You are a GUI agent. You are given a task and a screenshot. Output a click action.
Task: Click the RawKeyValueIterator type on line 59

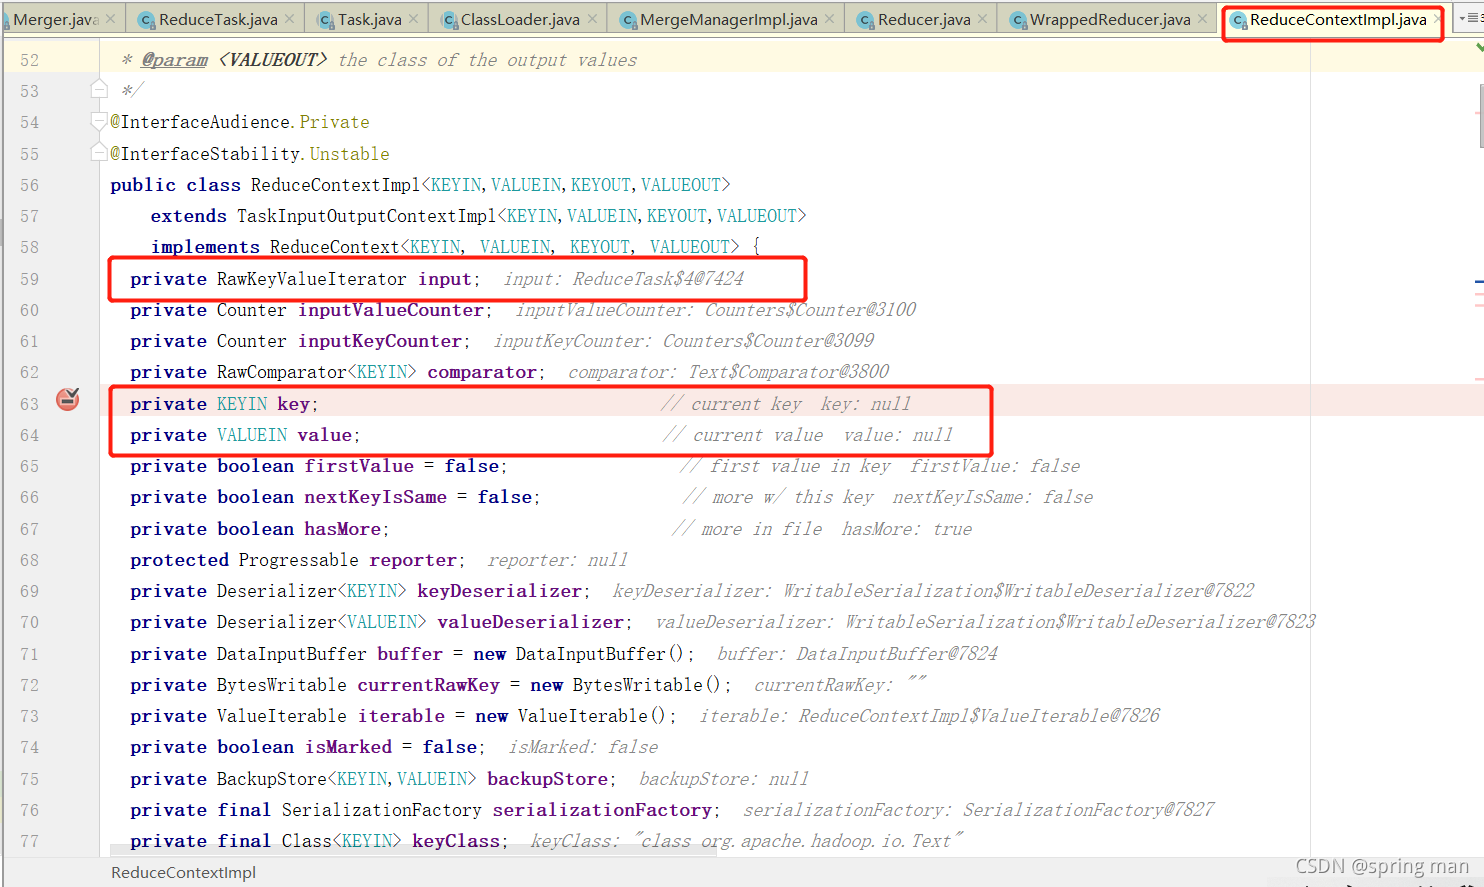(311, 279)
